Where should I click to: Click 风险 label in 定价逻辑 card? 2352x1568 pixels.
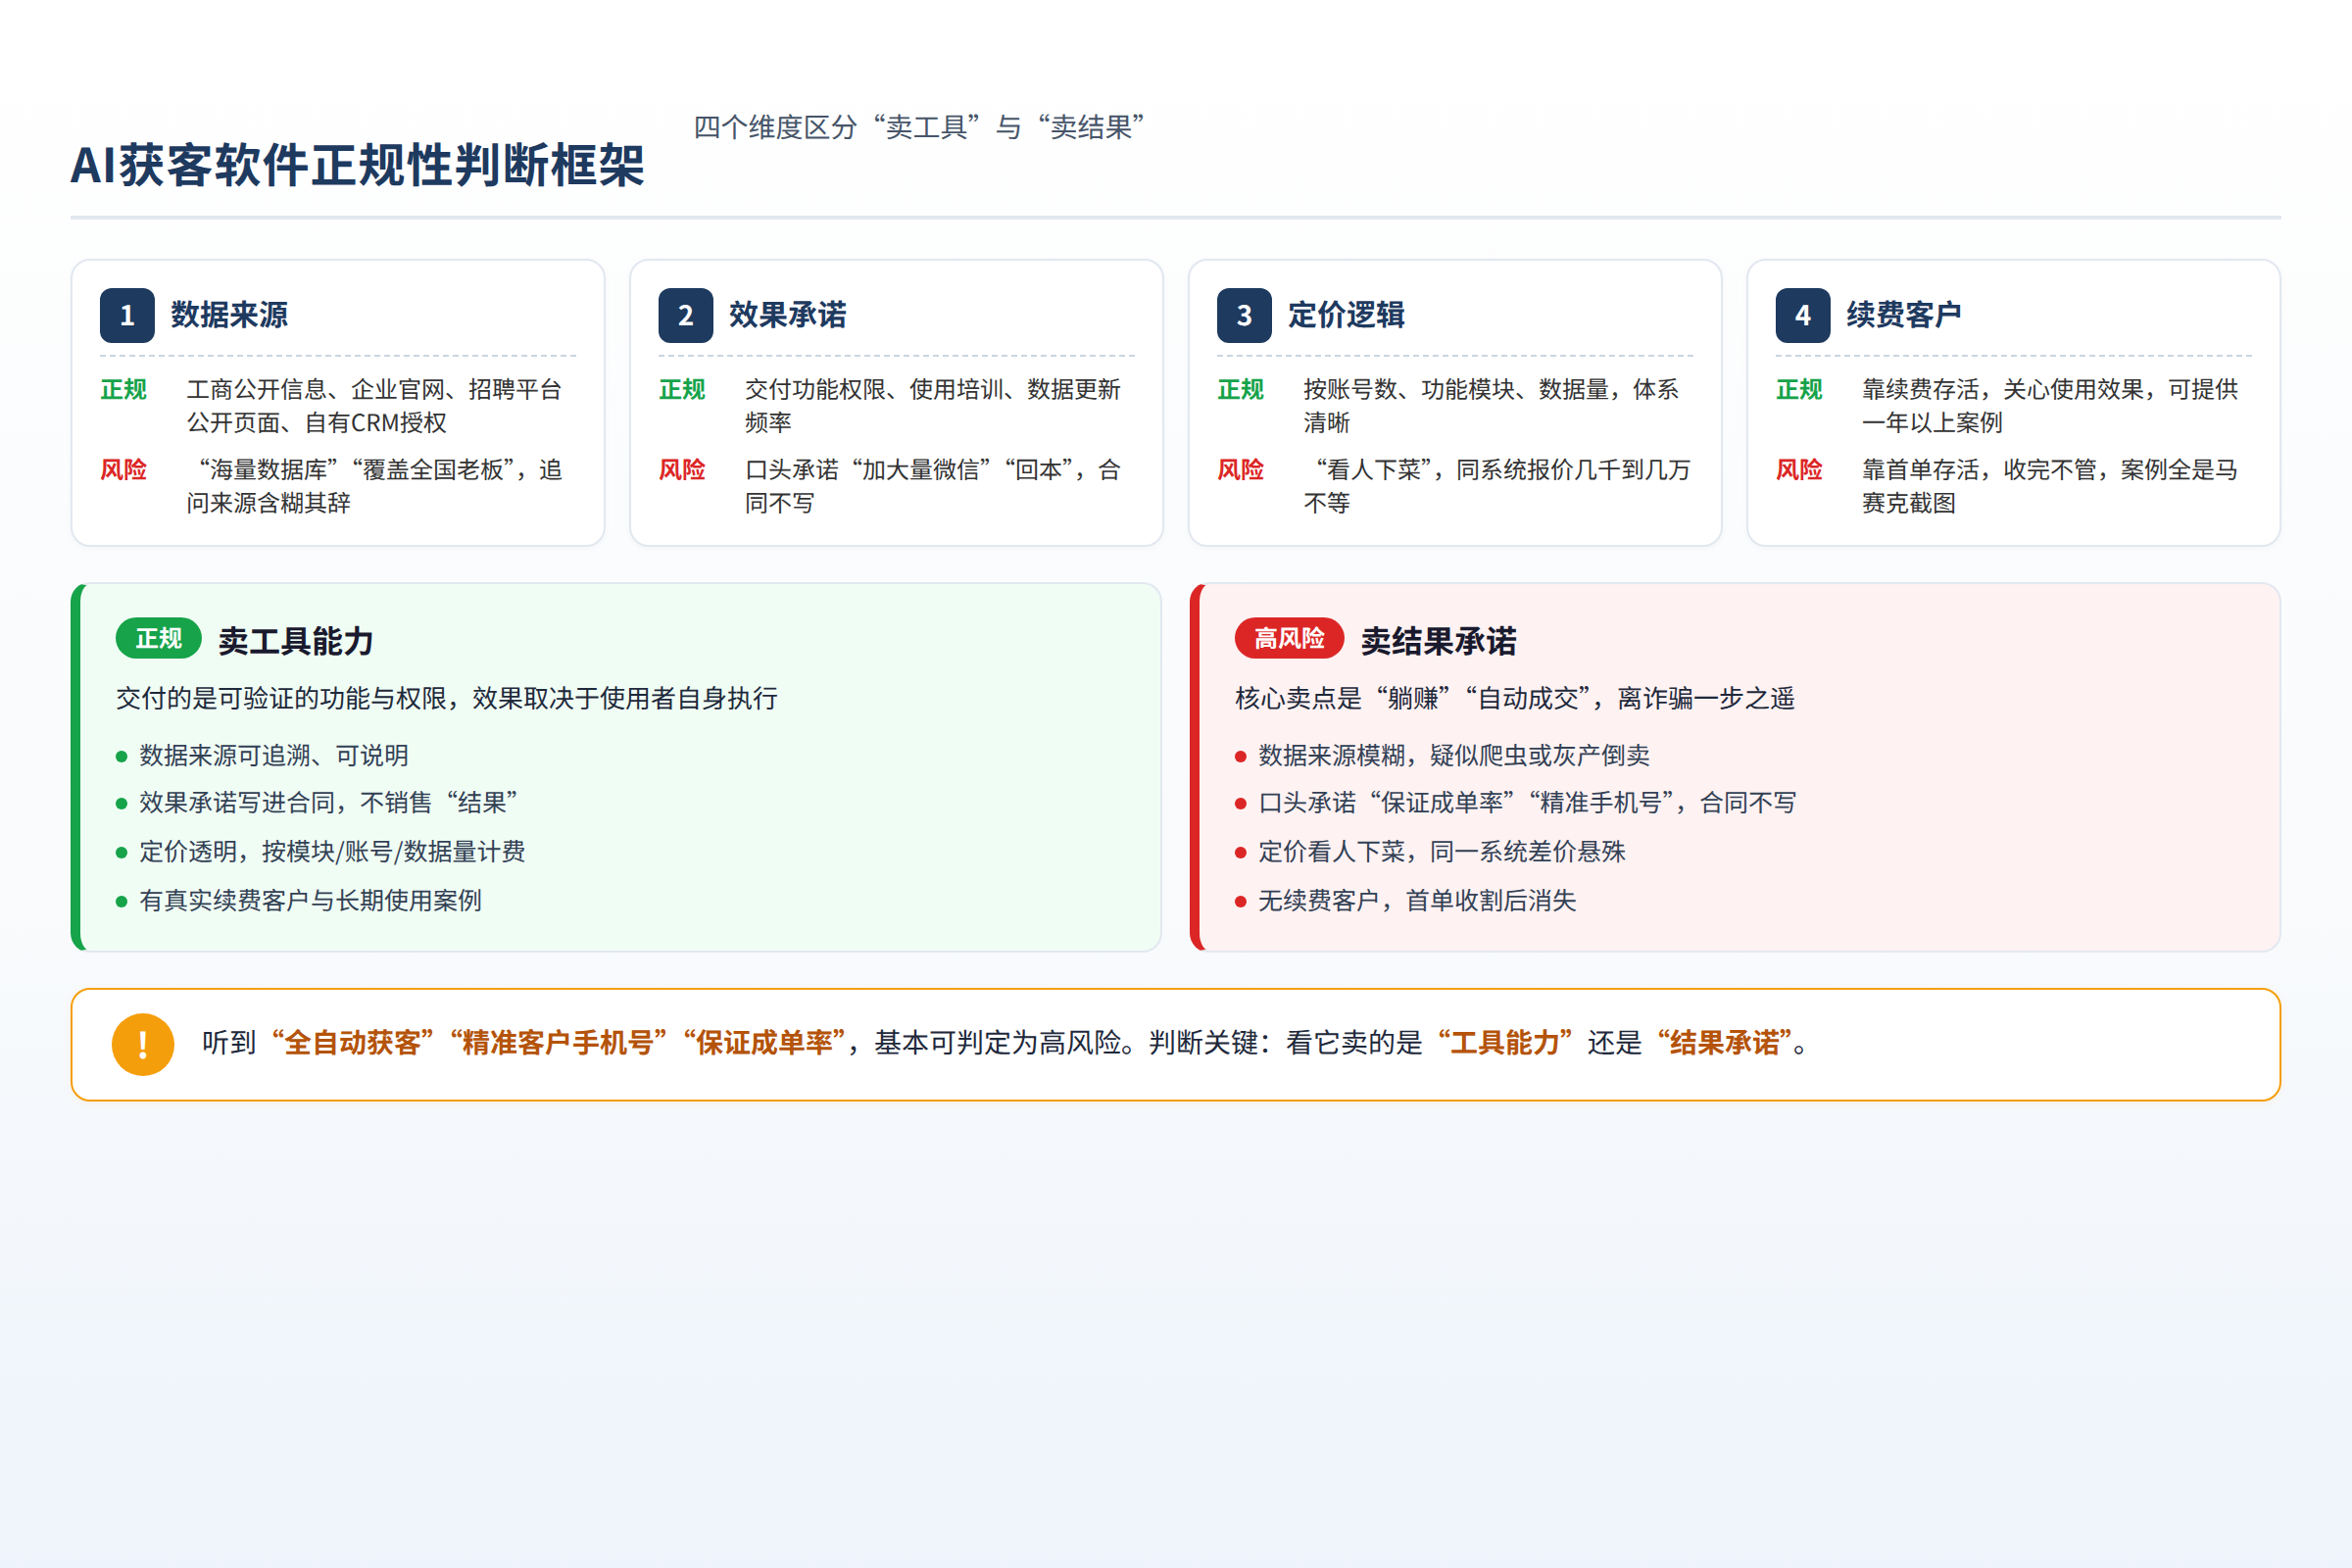[x=1240, y=469]
